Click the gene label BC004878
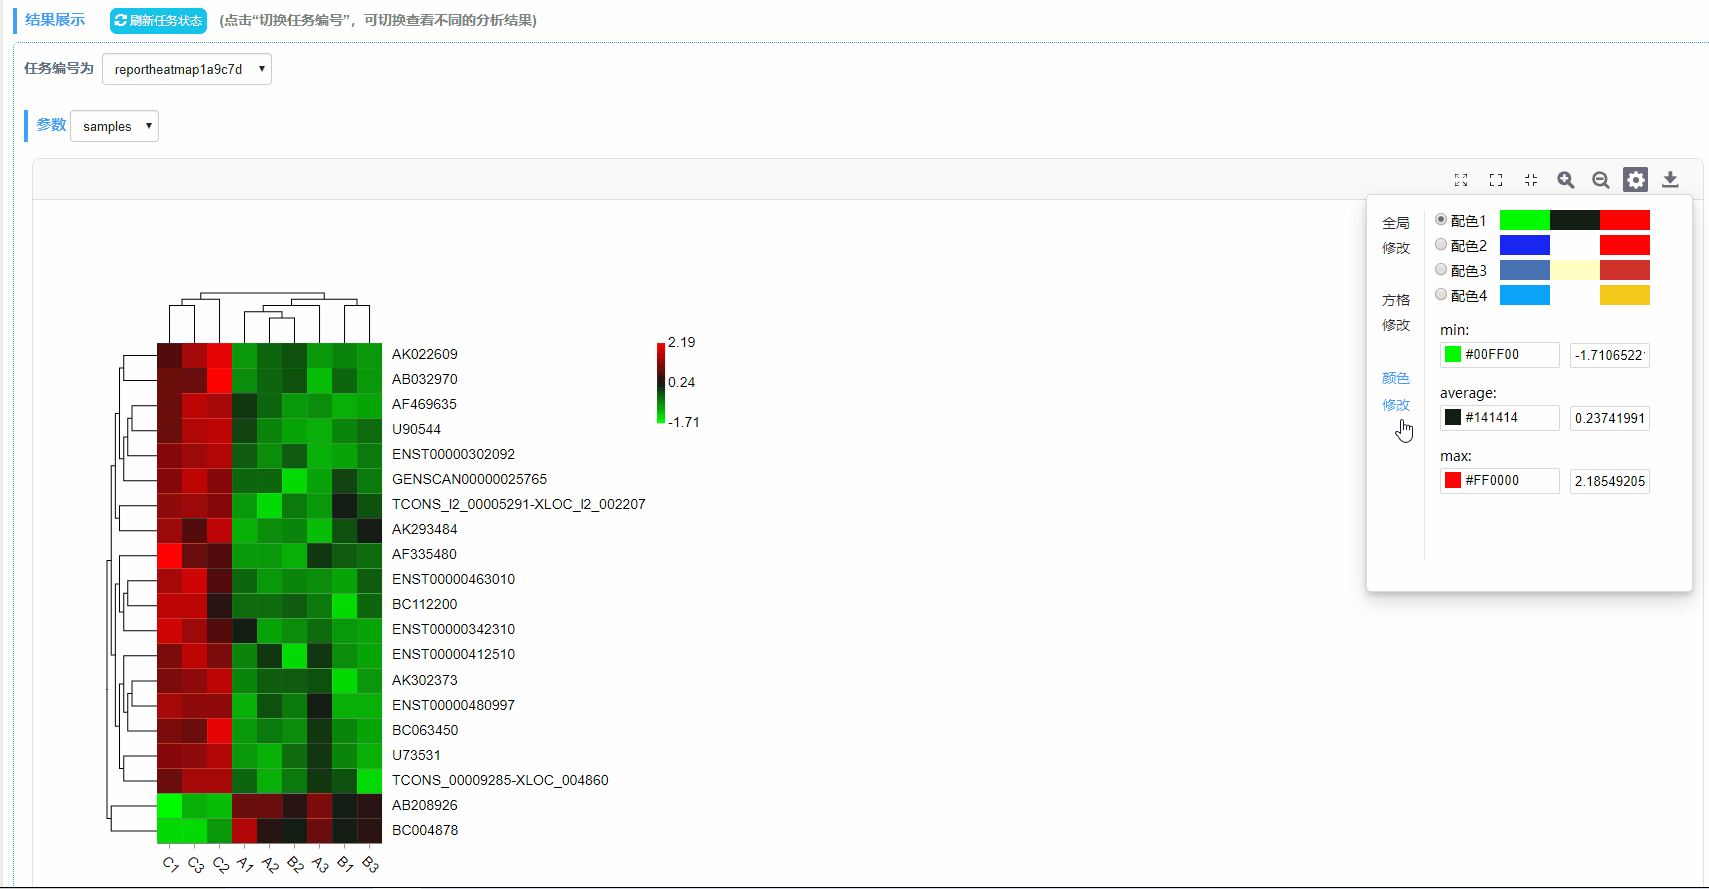Image resolution: width=1709 pixels, height=889 pixels. coord(425,830)
